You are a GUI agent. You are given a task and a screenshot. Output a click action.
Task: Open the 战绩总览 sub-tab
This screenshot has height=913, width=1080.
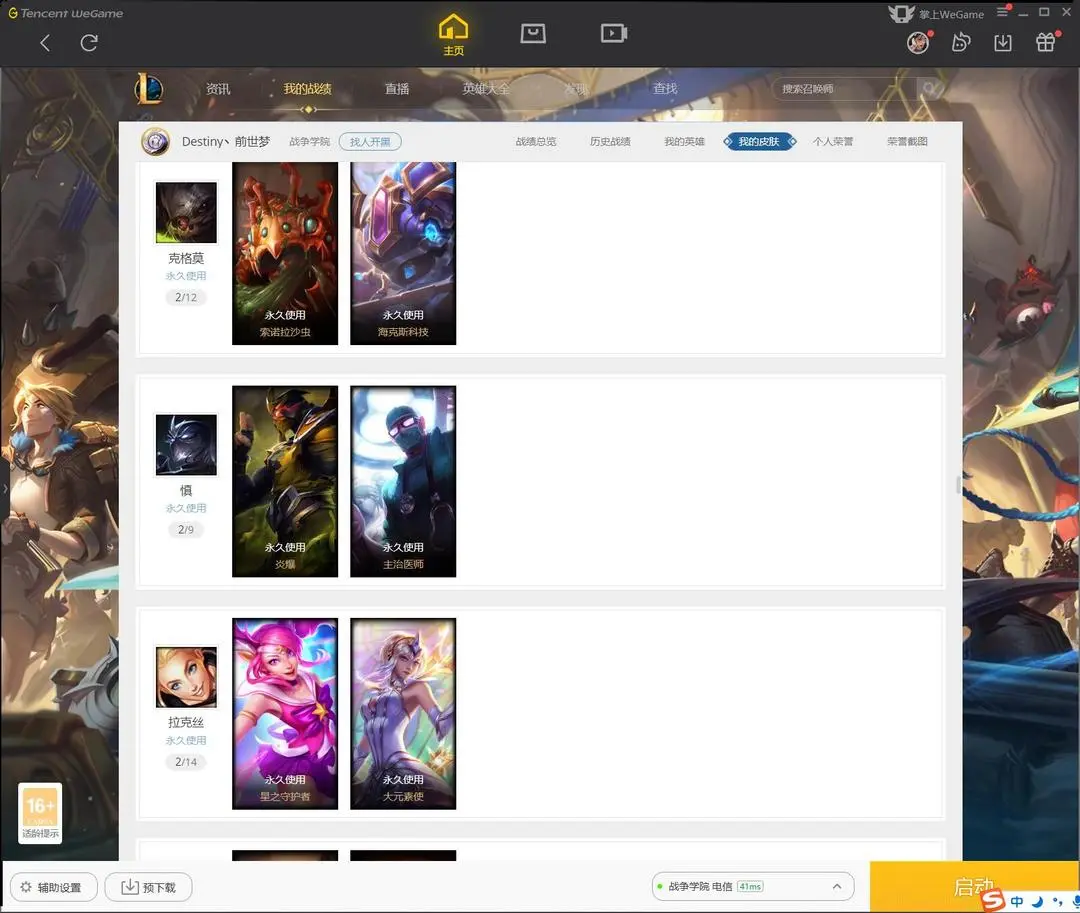pos(536,142)
